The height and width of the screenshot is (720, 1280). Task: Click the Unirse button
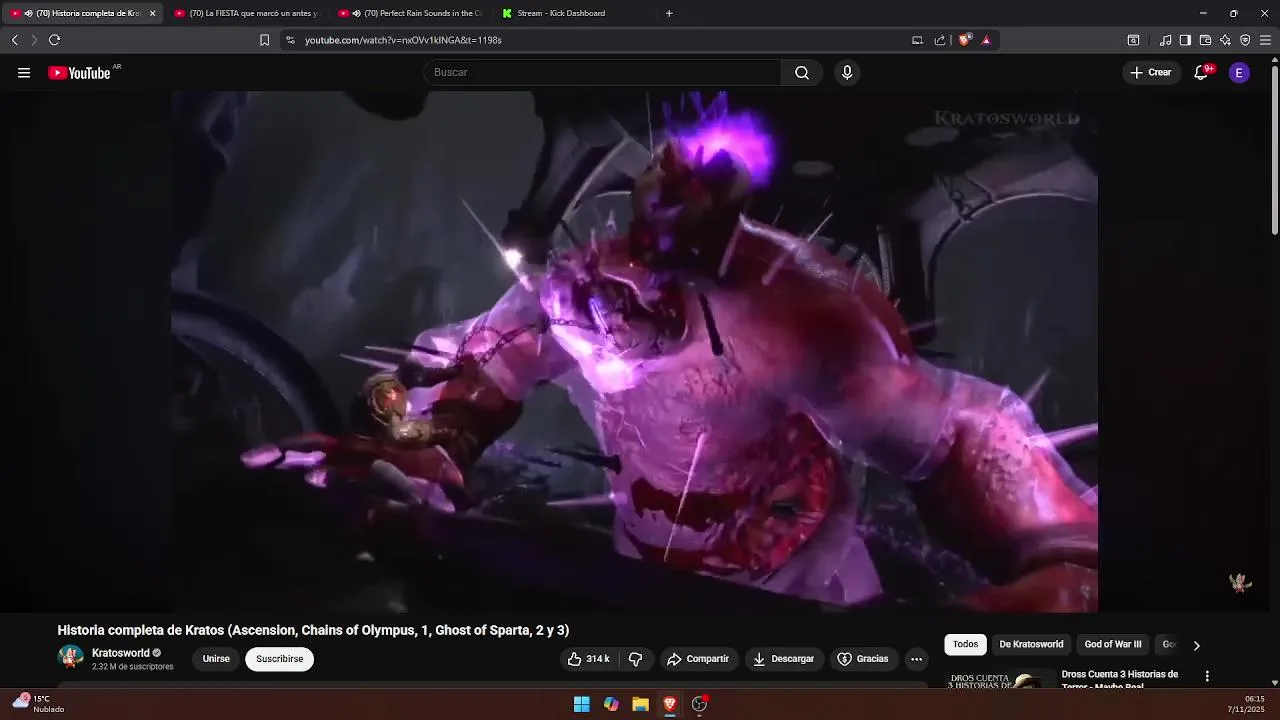[x=216, y=659]
